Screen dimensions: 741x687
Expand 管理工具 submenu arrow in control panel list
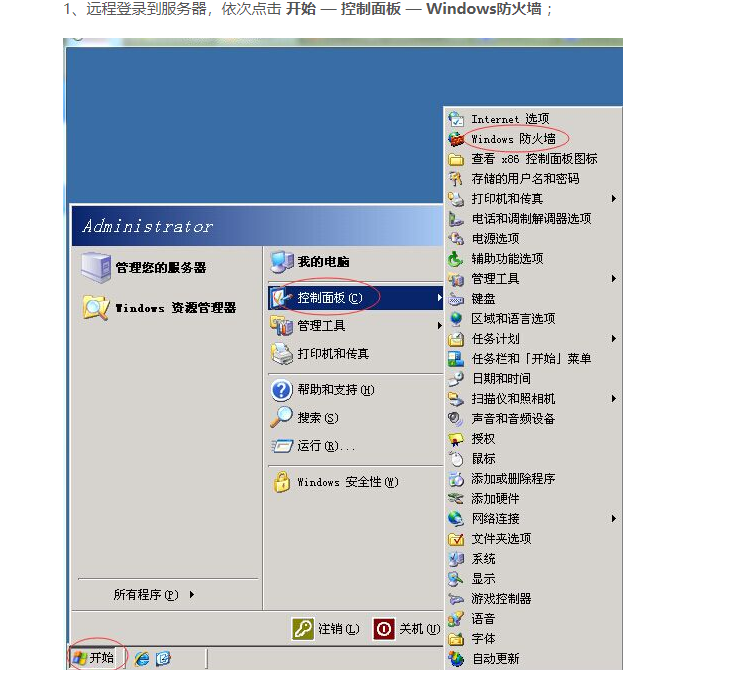pyautogui.click(x=613, y=279)
